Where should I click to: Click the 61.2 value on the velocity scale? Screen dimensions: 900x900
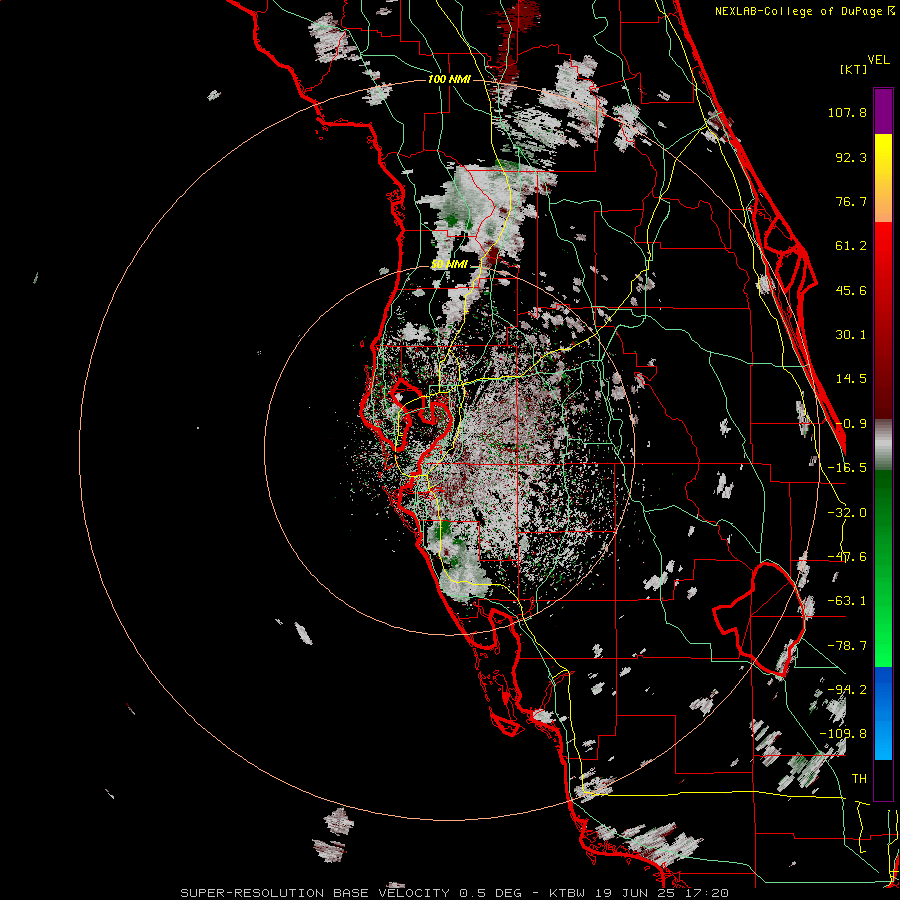point(851,246)
